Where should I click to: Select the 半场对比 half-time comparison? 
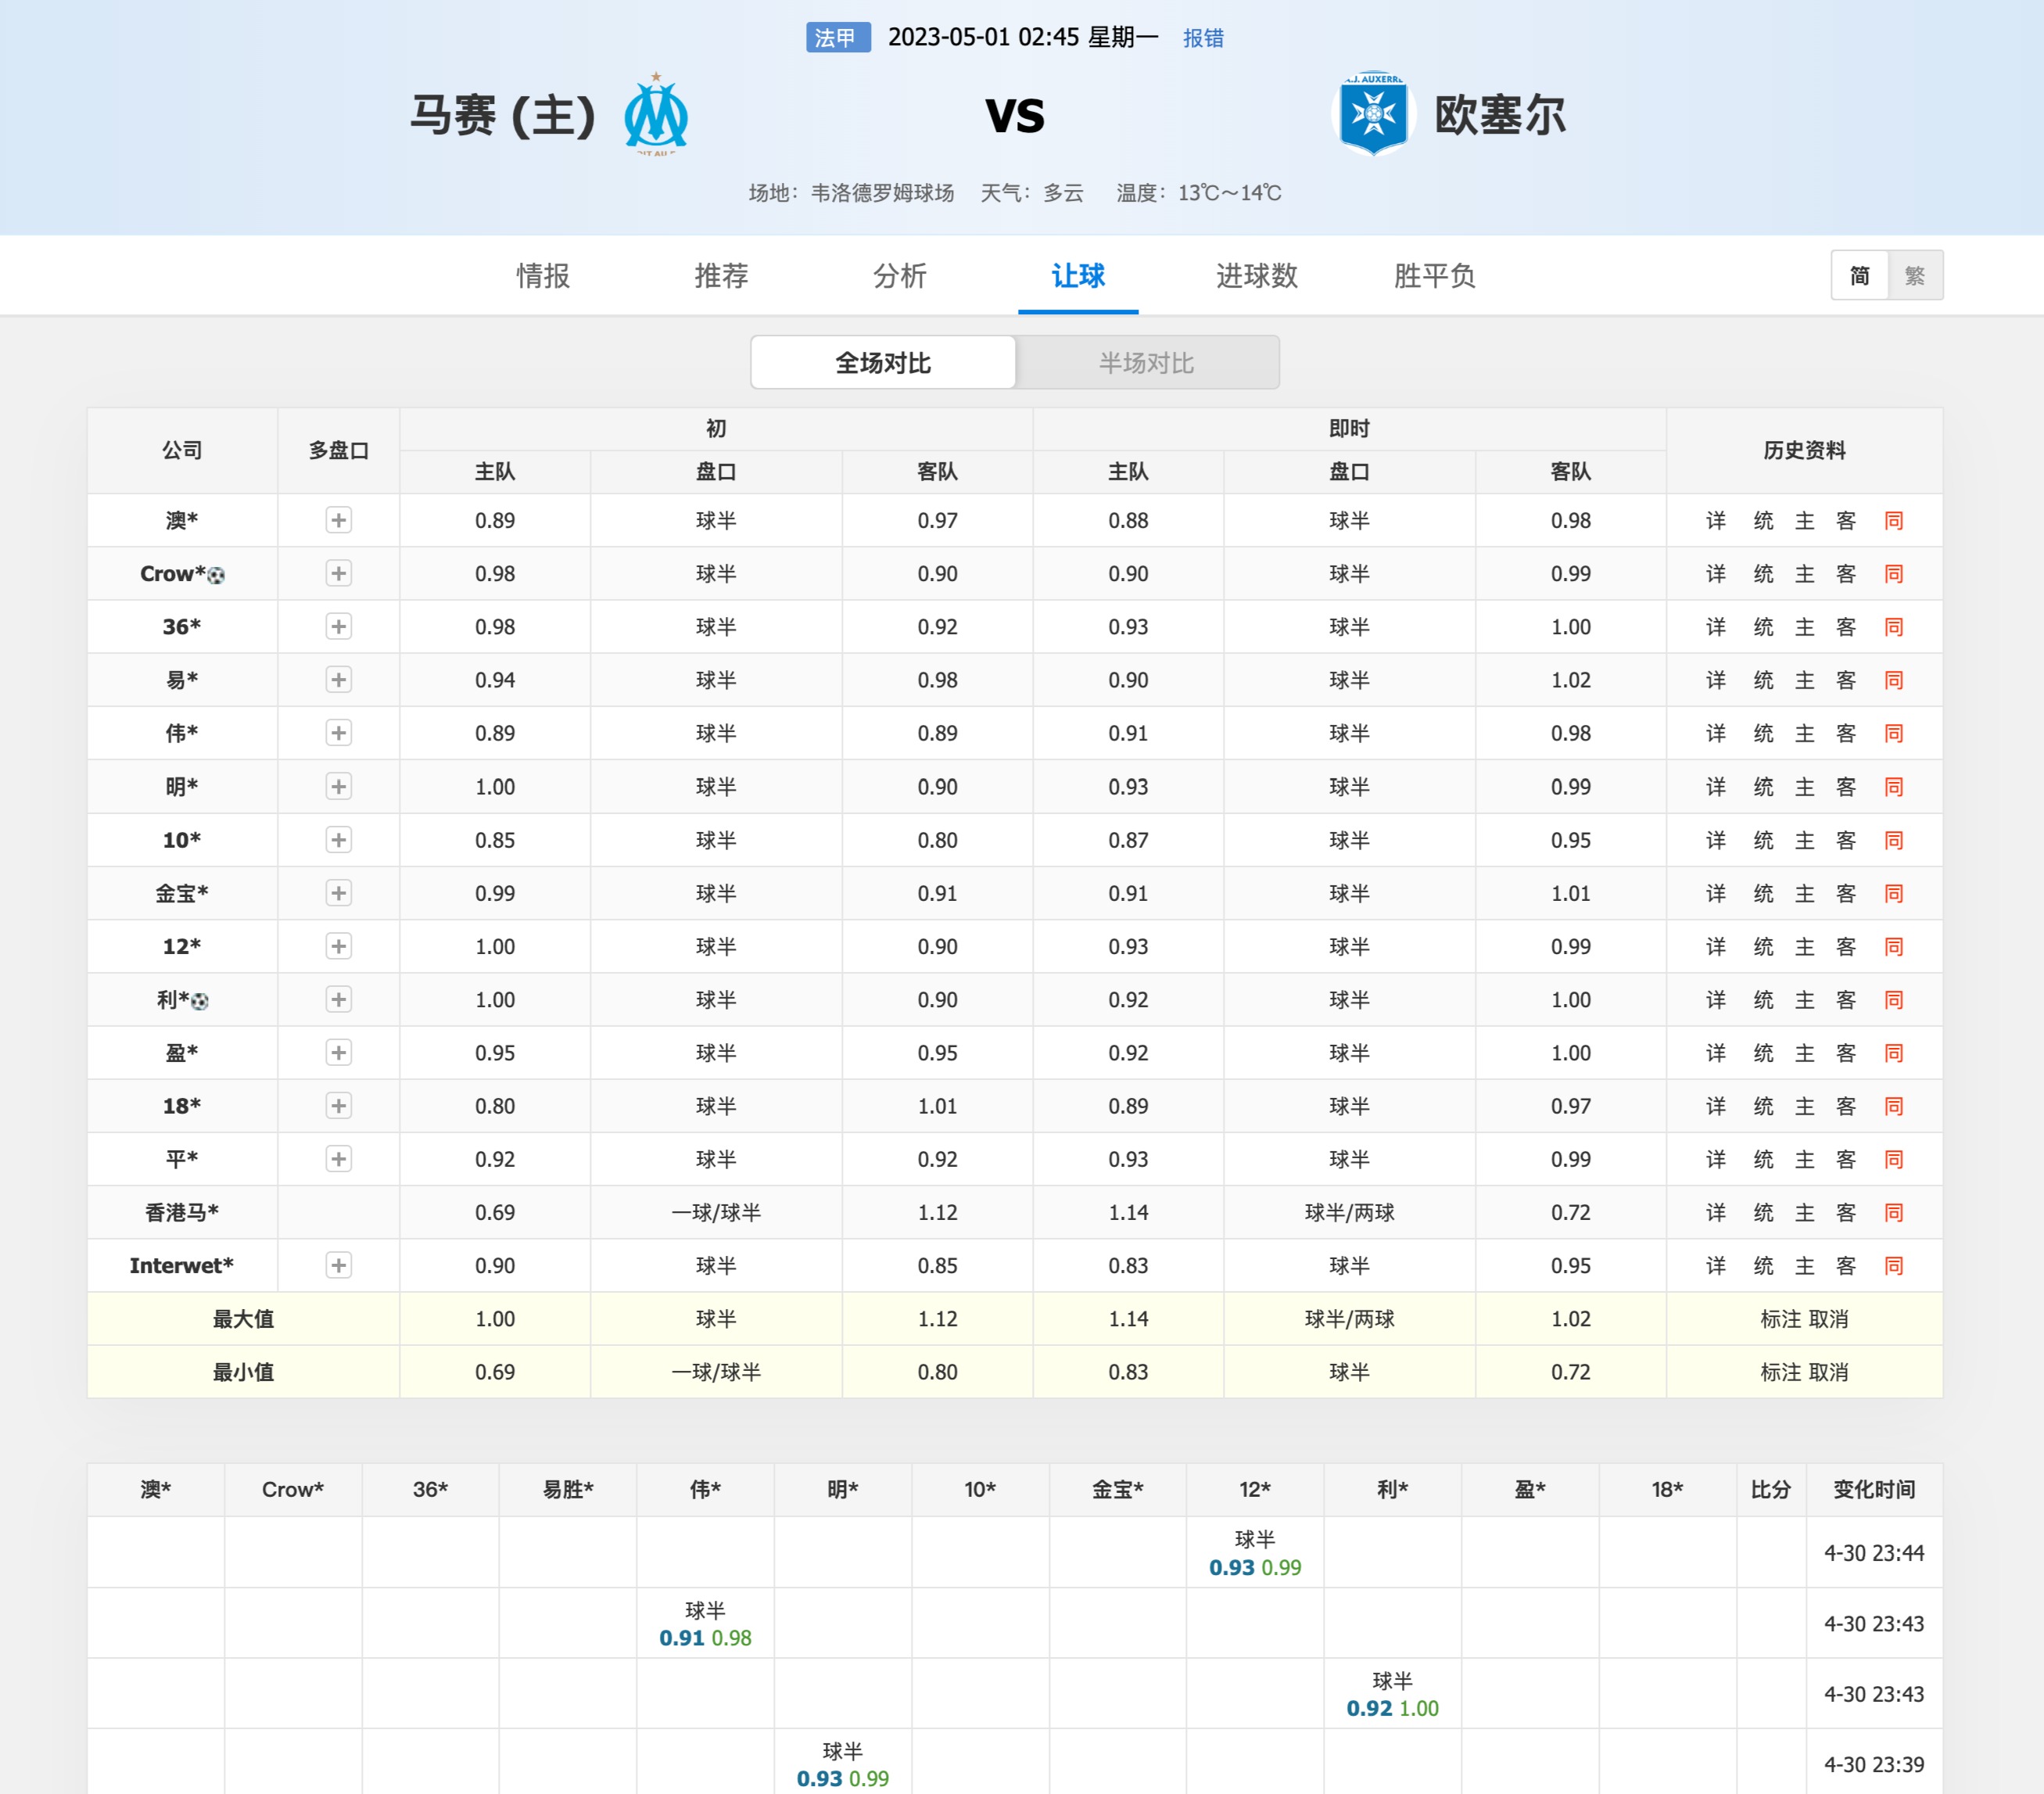pos(1147,362)
